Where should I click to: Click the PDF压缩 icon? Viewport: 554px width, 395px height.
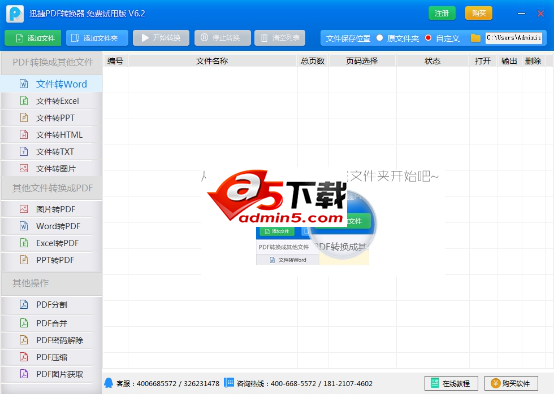24,357
